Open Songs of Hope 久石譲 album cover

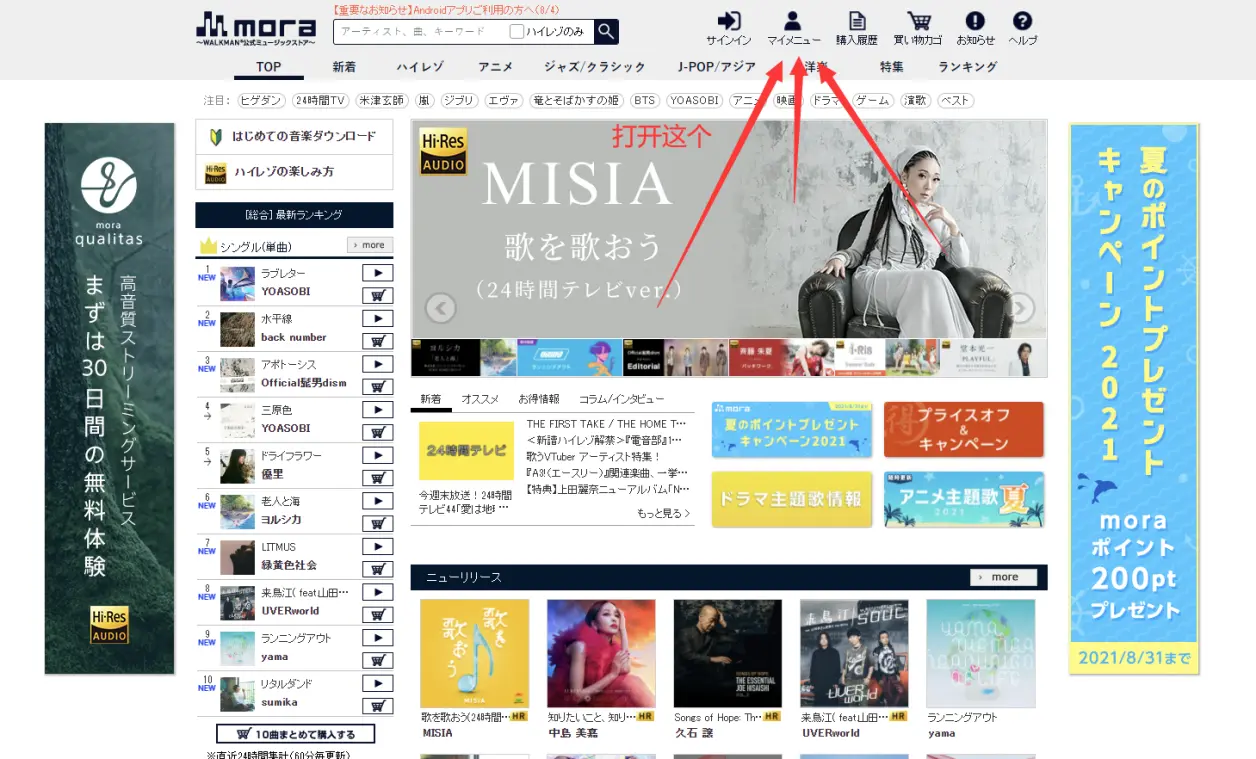(x=728, y=654)
